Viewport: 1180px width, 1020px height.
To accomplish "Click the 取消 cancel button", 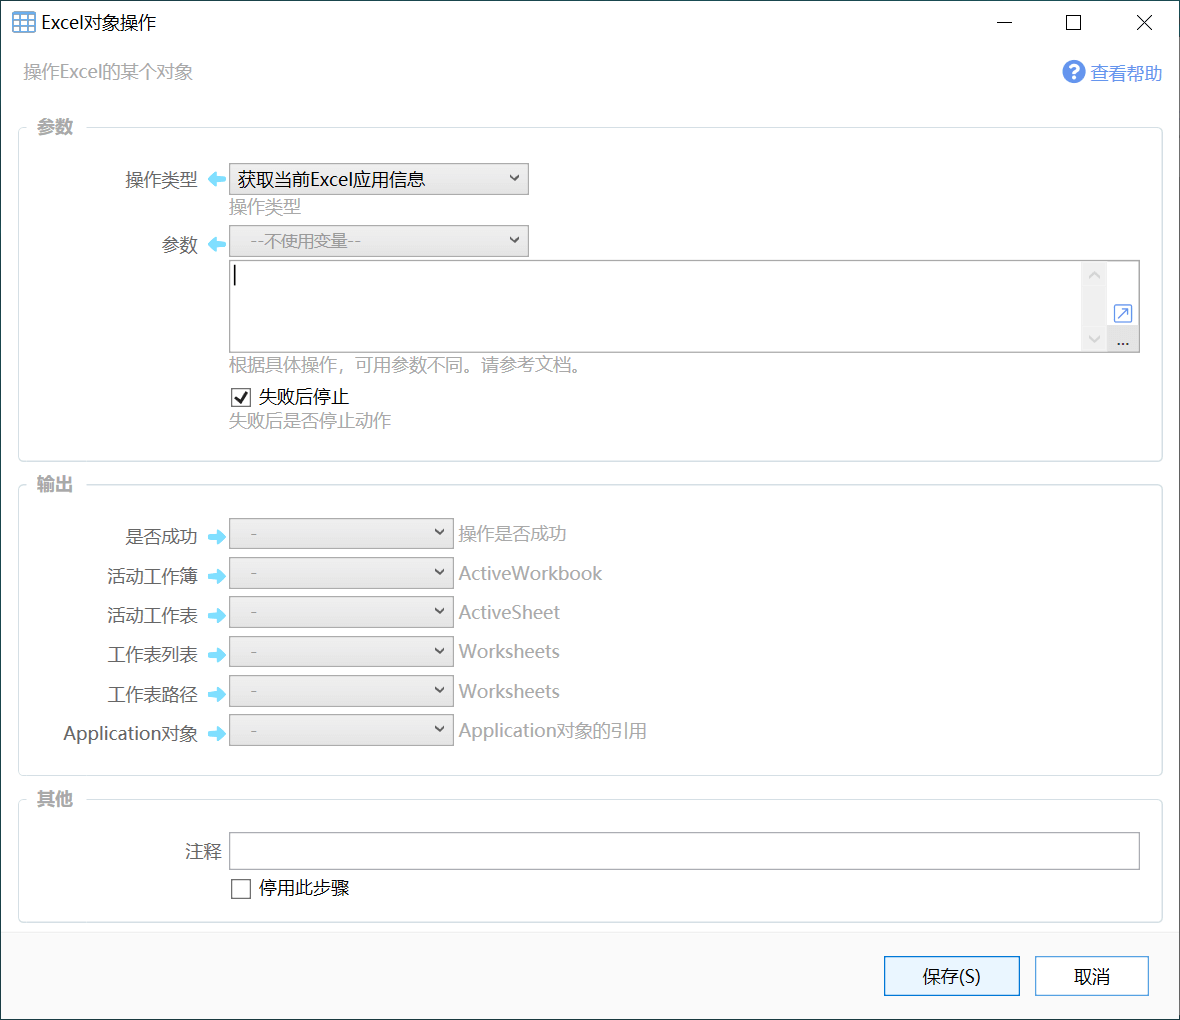I will [x=1091, y=976].
